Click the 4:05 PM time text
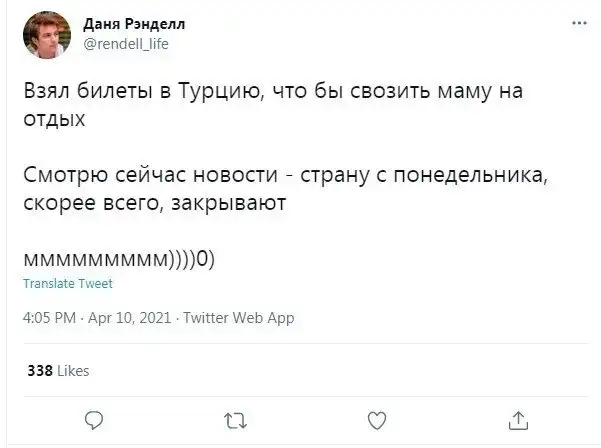Image resolution: width=601 pixels, height=448 pixels. pos(49,318)
